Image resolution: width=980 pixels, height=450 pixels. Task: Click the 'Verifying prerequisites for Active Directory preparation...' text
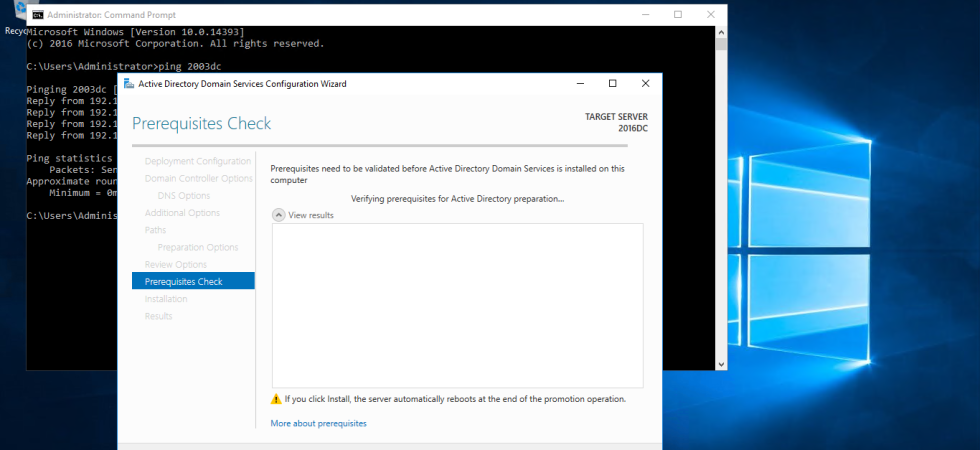coord(458,199)
